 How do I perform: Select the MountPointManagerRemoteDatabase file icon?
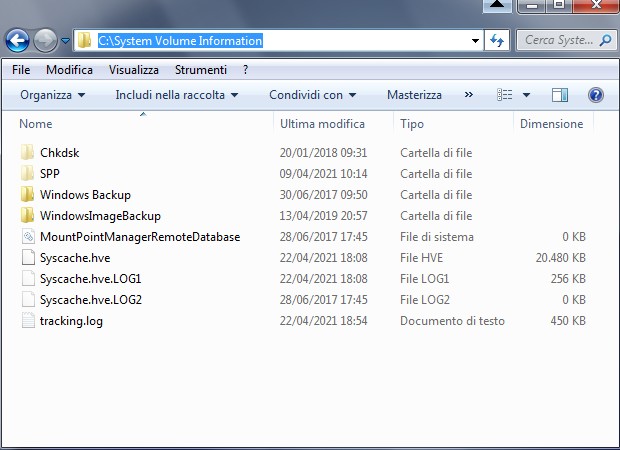27,237
